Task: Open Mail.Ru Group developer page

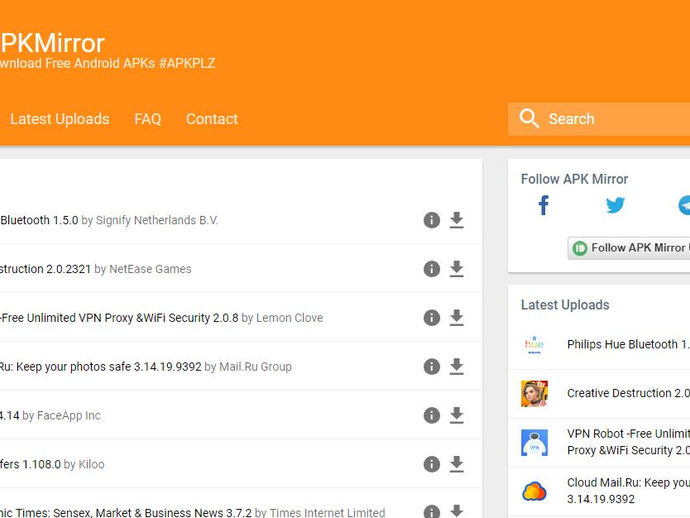Action: (255, 367)
